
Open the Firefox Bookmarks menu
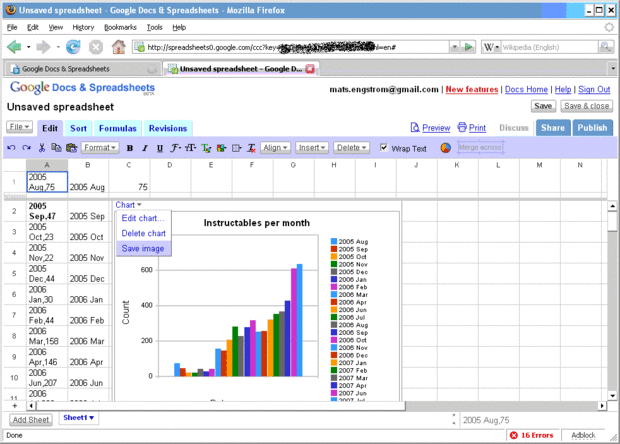pos(120,27)
